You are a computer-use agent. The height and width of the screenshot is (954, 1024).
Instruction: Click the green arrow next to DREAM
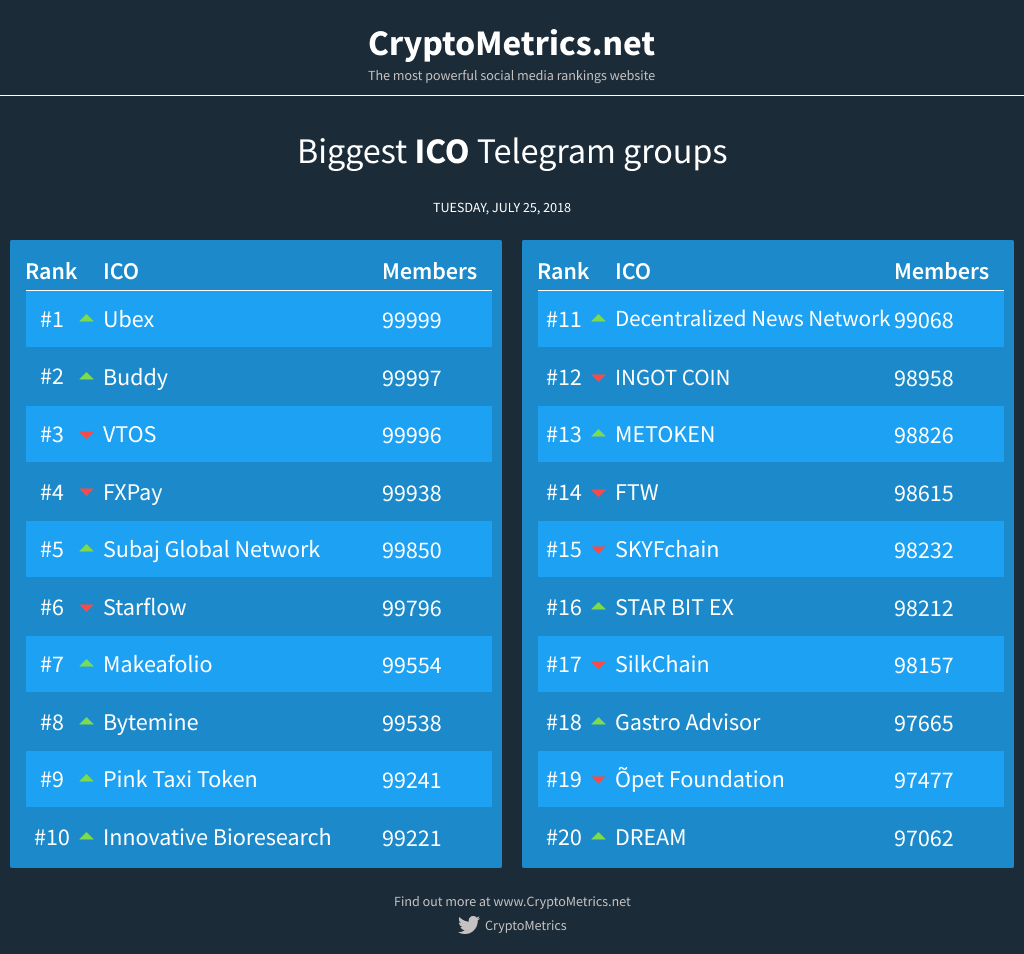(597, 837)
